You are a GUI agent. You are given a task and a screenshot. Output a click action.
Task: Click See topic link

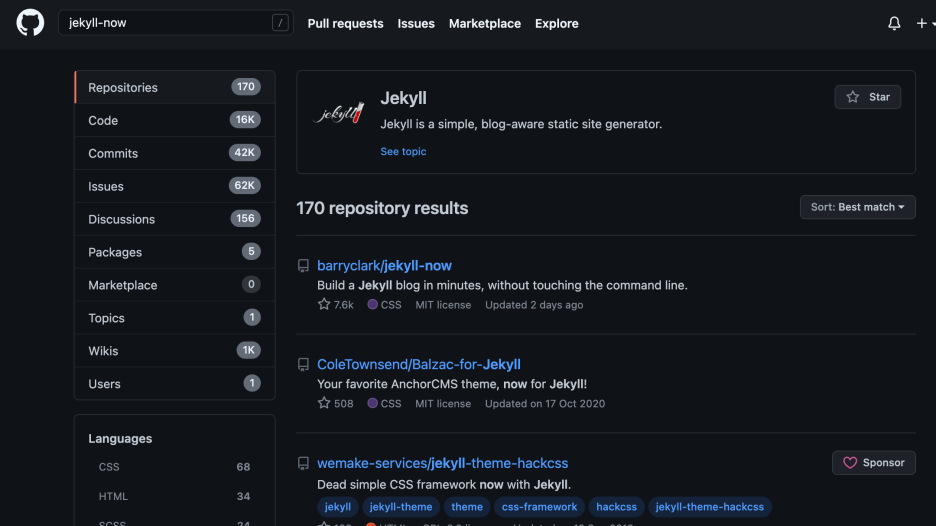(403, 151)
